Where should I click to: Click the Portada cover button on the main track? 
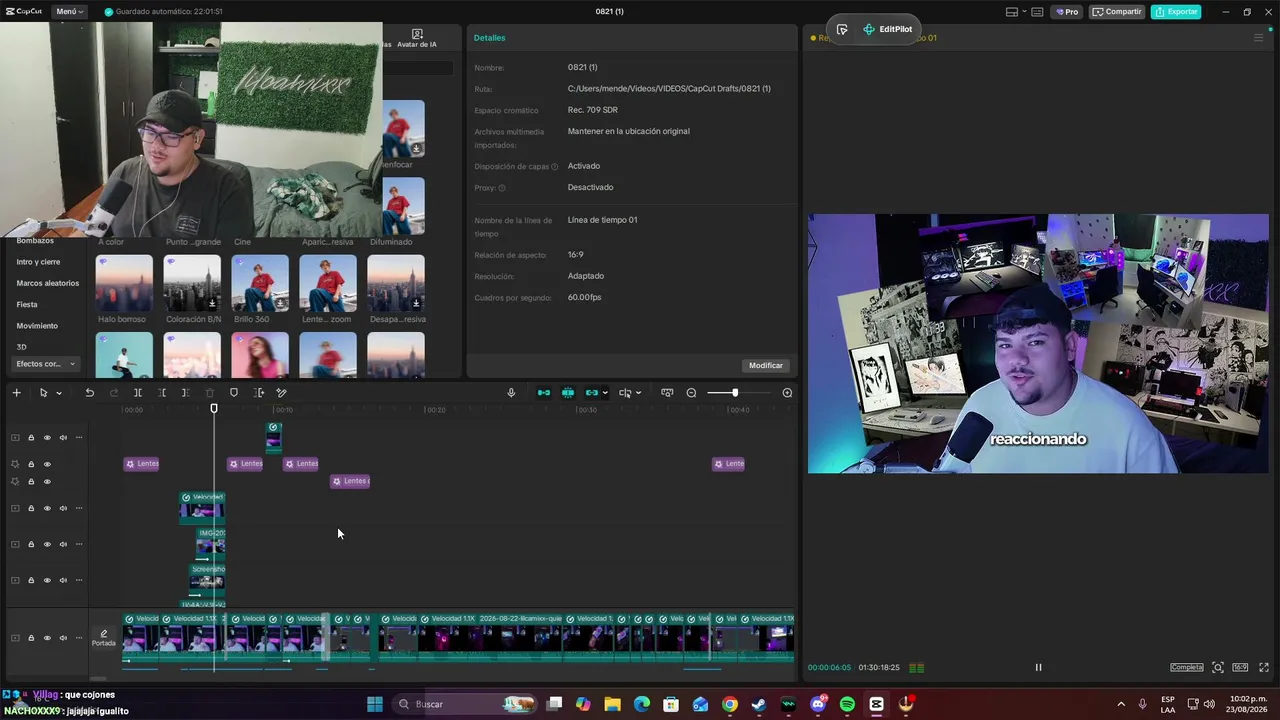[x=104, y=638]
